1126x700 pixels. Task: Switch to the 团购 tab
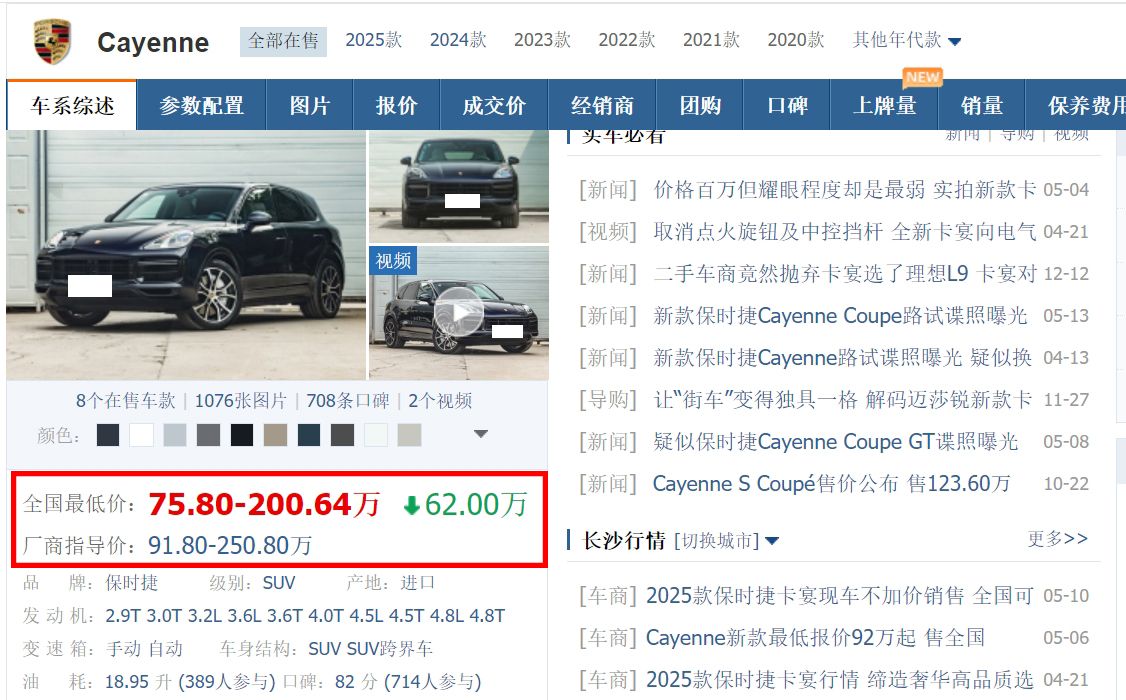[700, 106]
